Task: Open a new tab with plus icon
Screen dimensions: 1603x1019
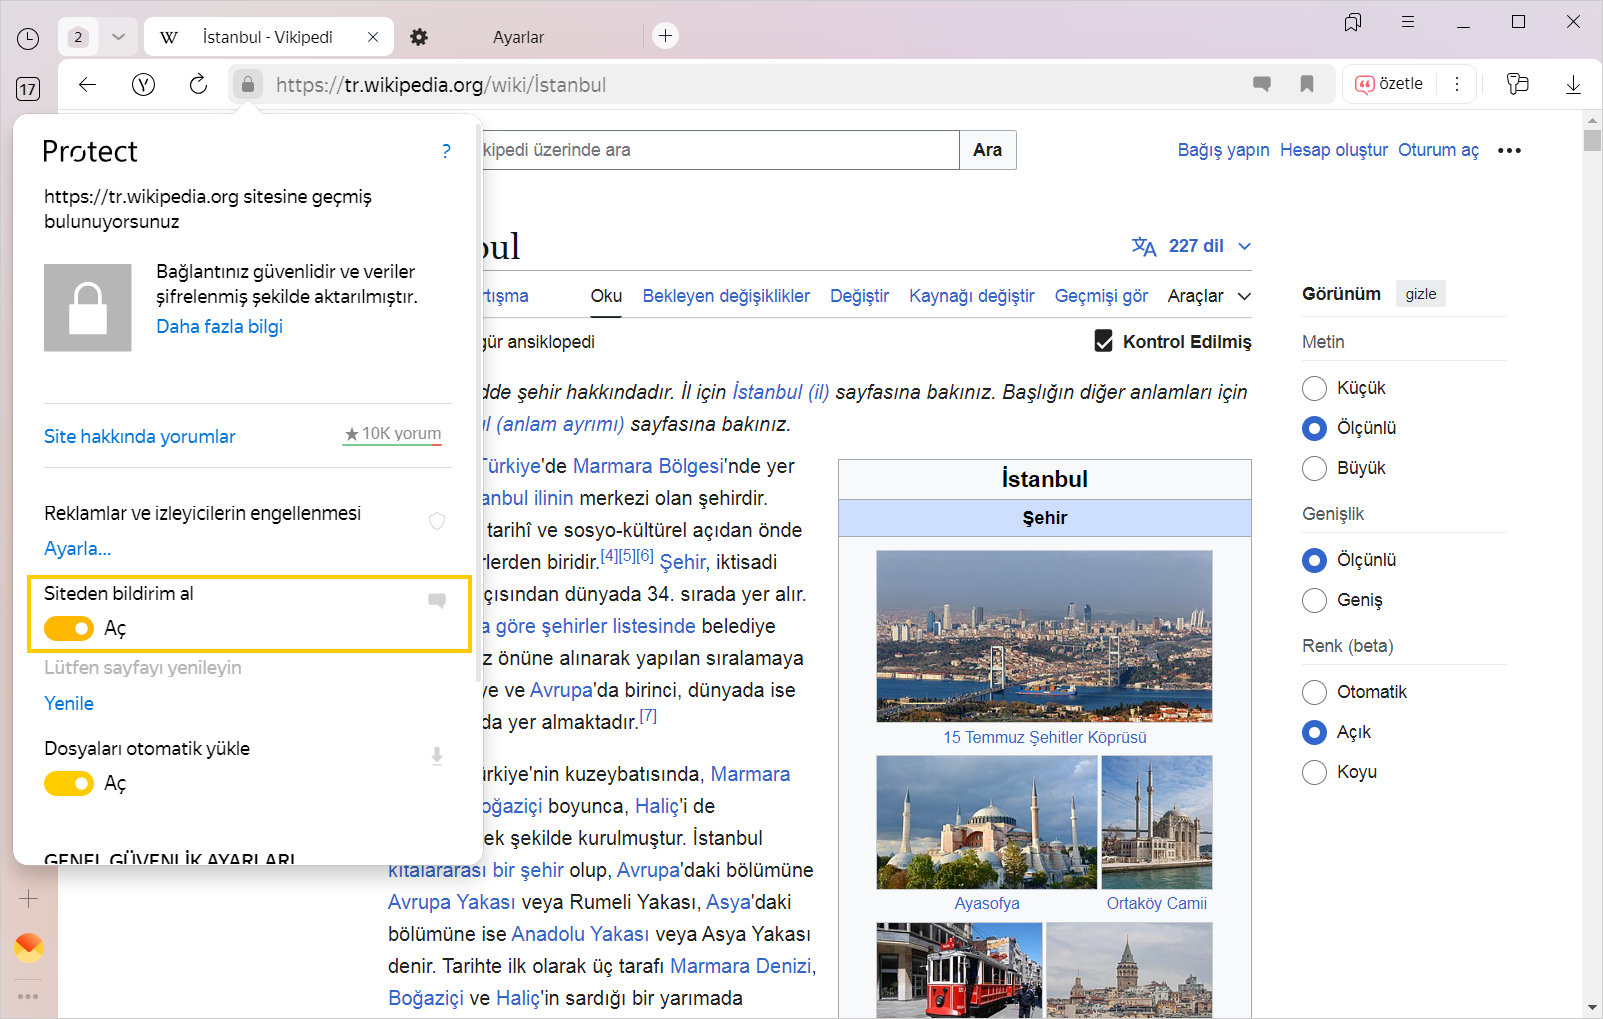Action: pyautogui.click(x=665, y=36)
